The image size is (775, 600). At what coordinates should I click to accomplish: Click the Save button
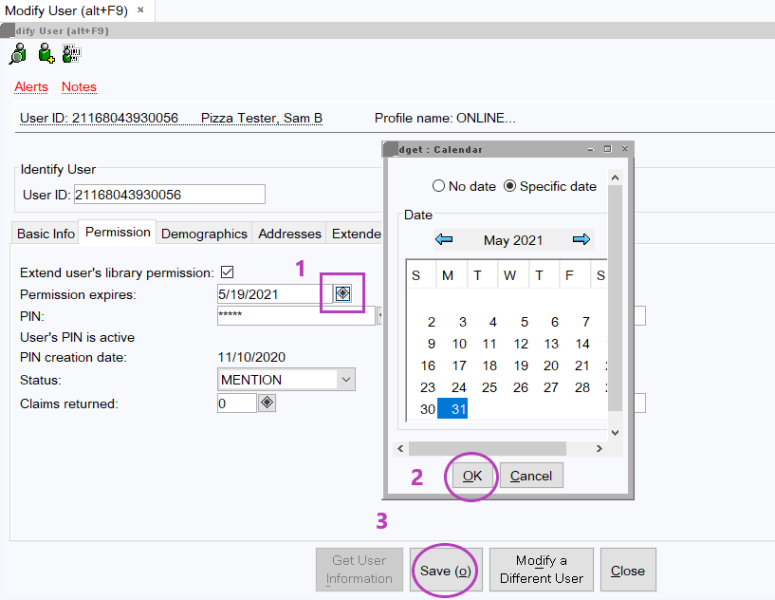click(x=446, y=571)
